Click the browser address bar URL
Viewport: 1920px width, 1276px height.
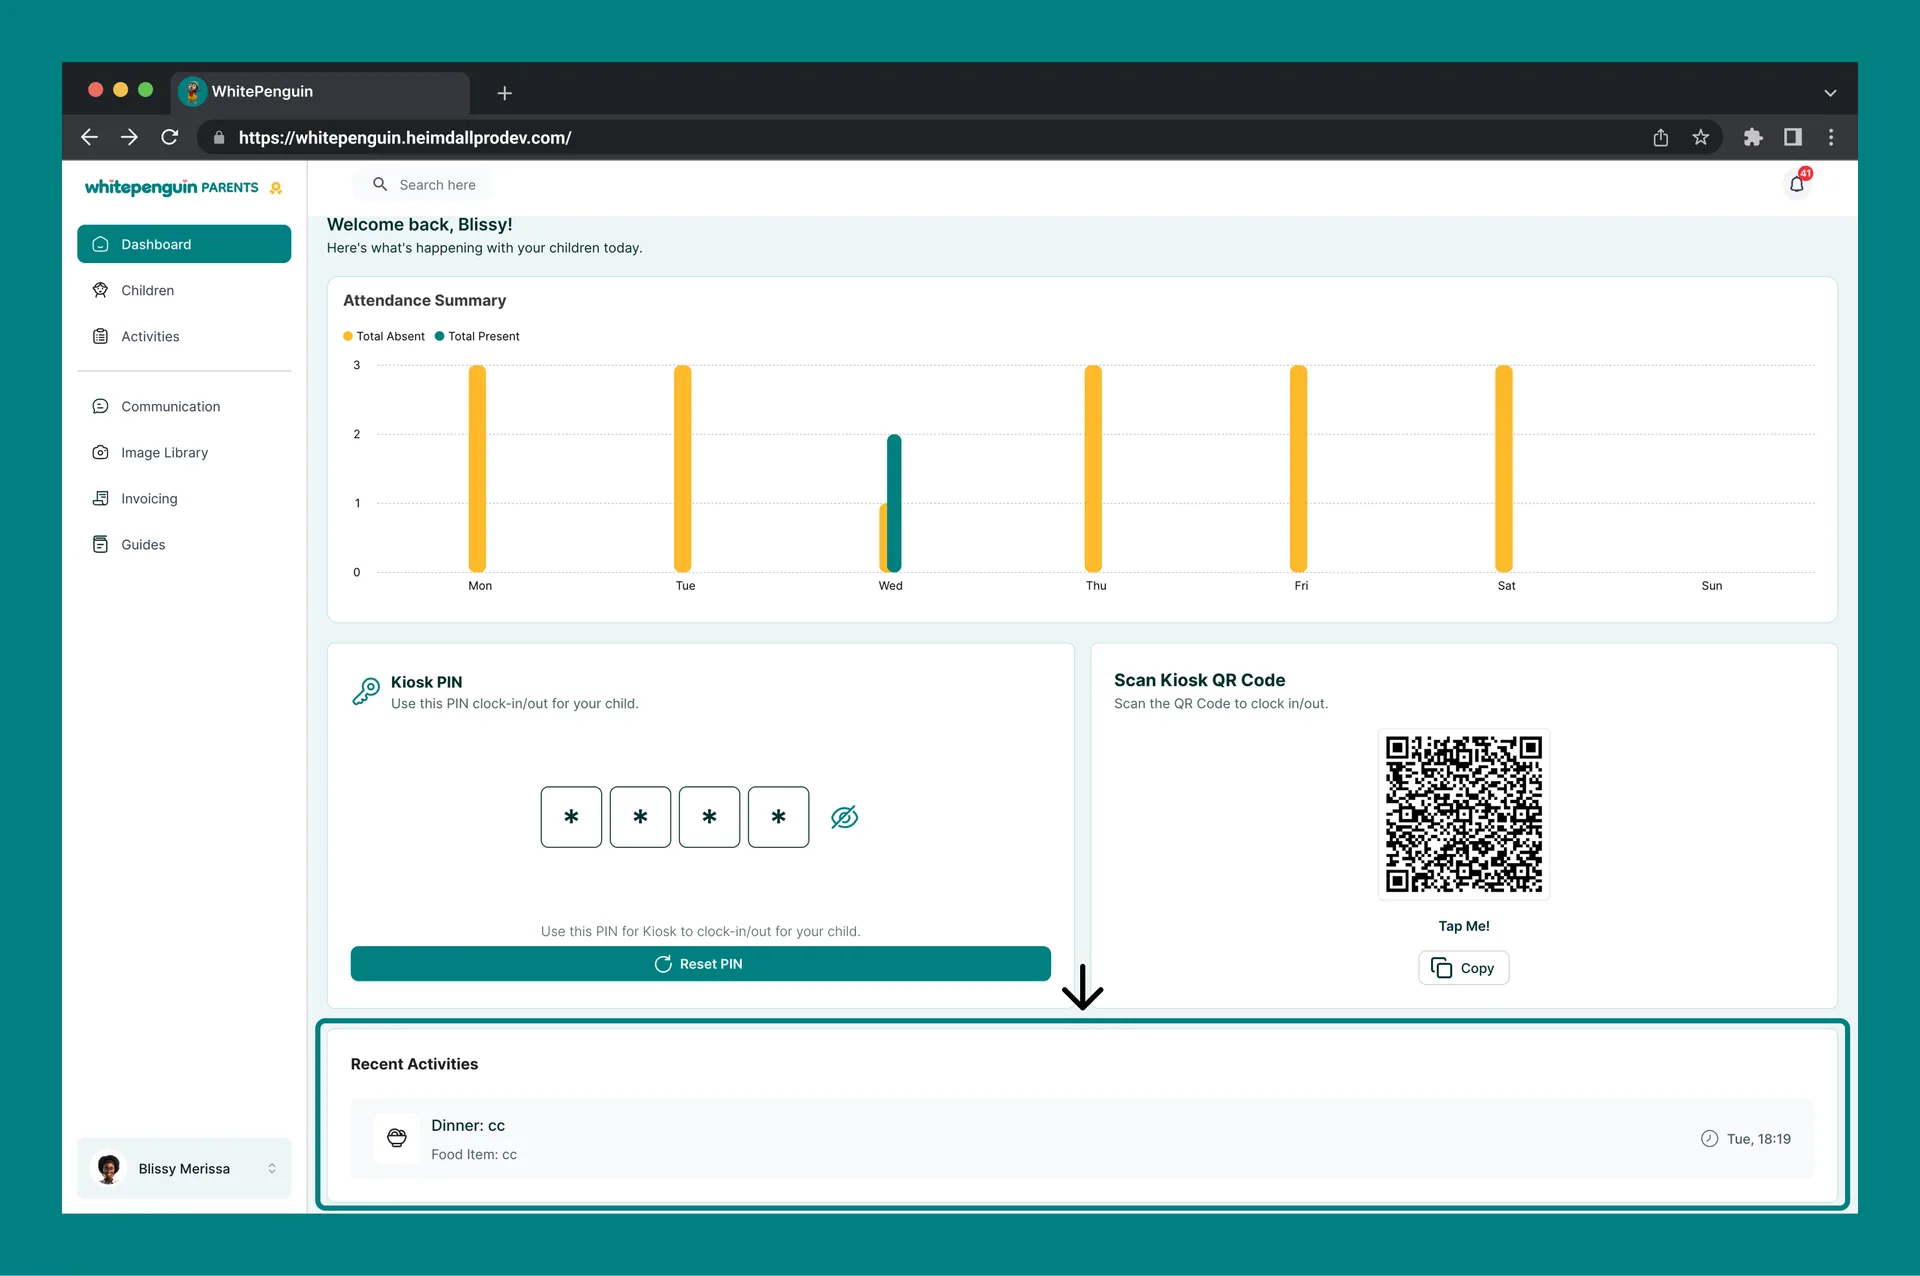(405, 138)
